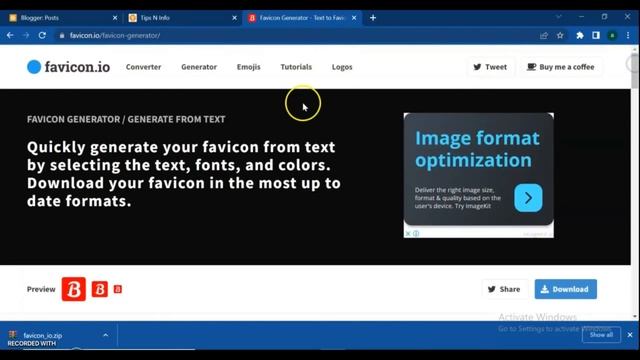Close the Blogger: Posts tab

point(115,18)
